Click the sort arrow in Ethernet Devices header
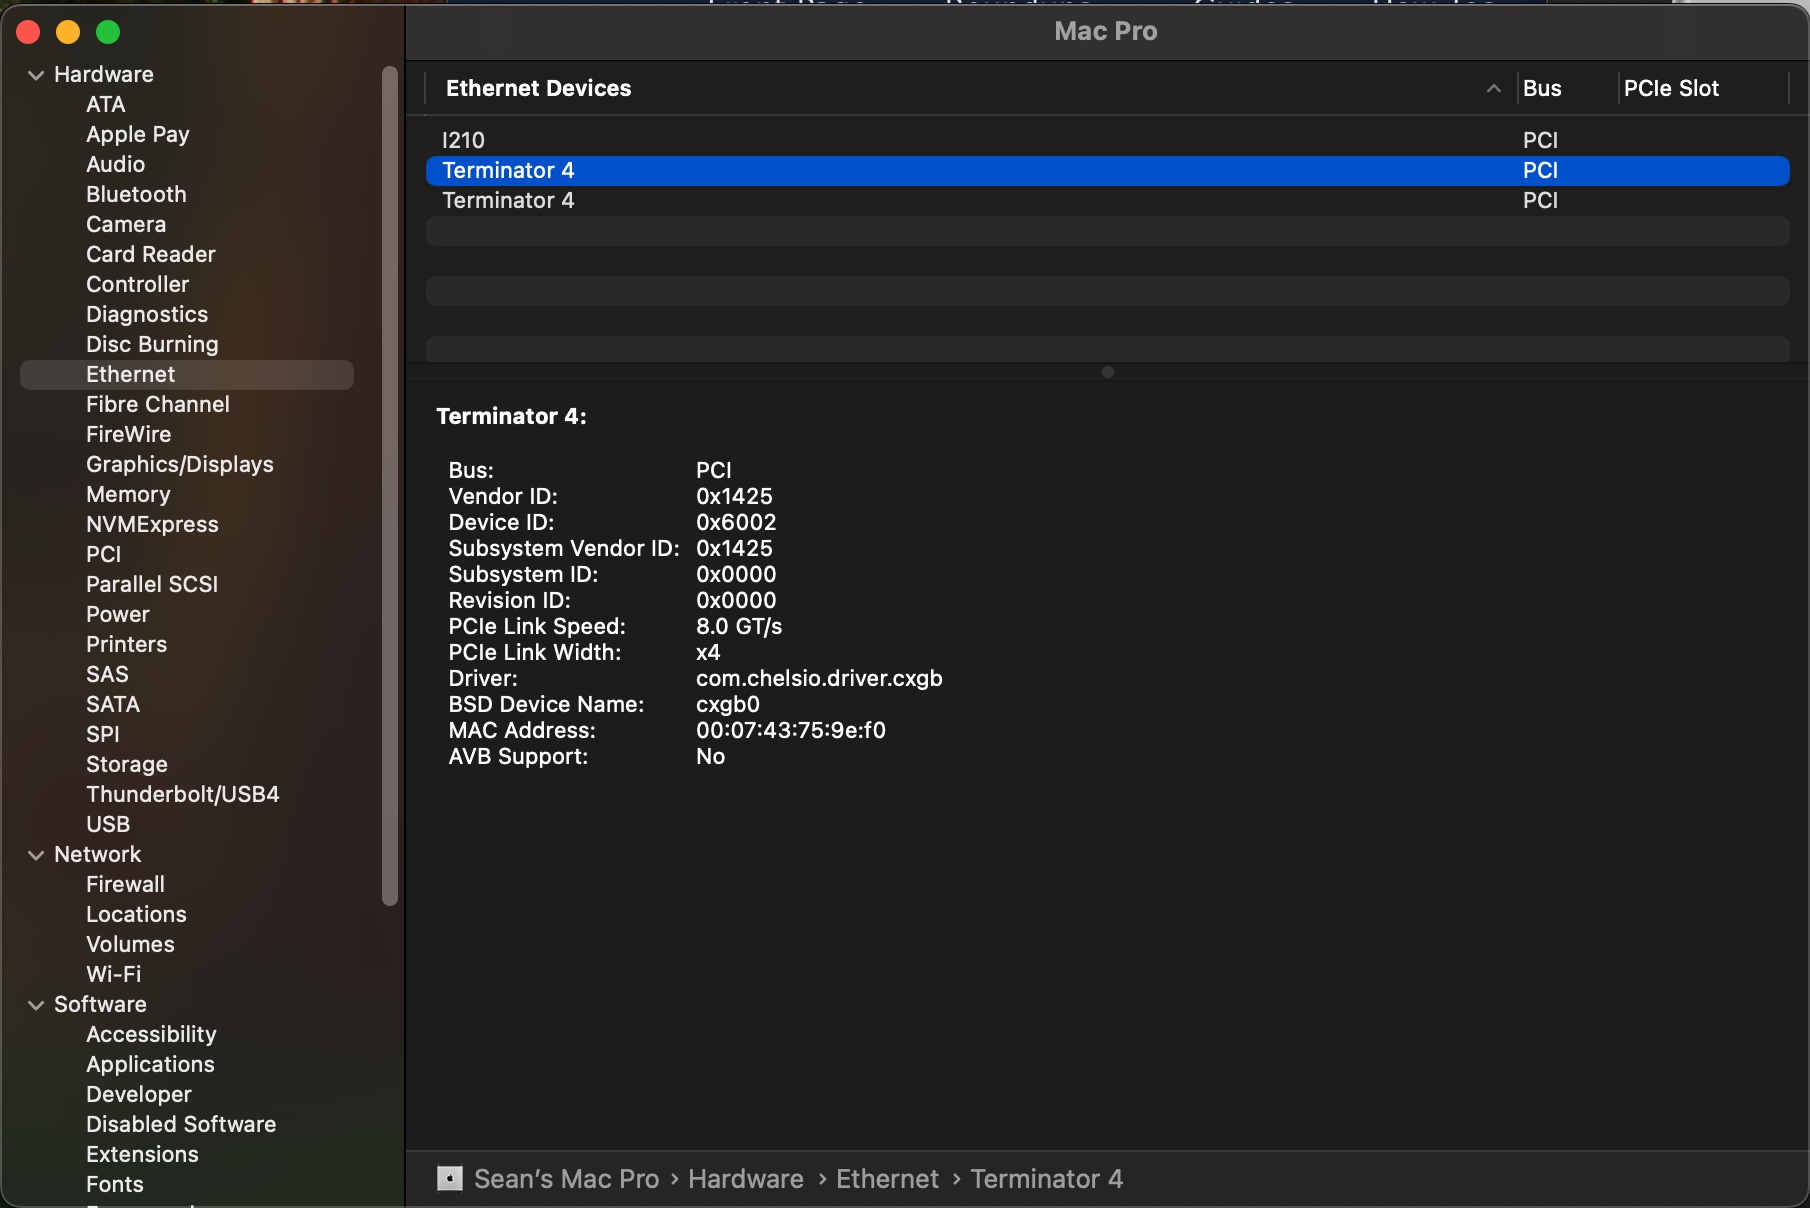 click(1493, 89)
